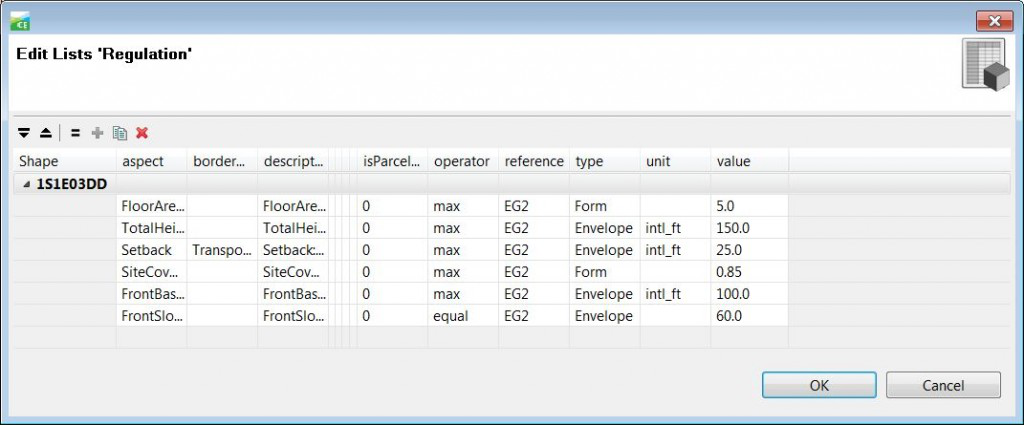Click the FrontBas... description cell
Screen dimensions: 1024x425
tap(293, 294)
